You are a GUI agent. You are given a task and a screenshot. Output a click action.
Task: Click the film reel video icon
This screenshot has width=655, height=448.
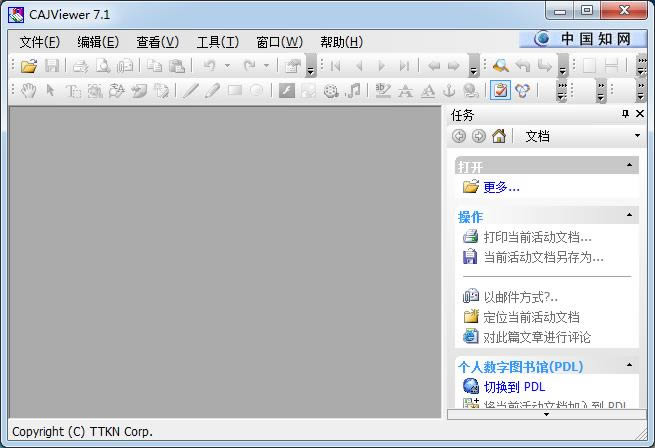(331, 90)
